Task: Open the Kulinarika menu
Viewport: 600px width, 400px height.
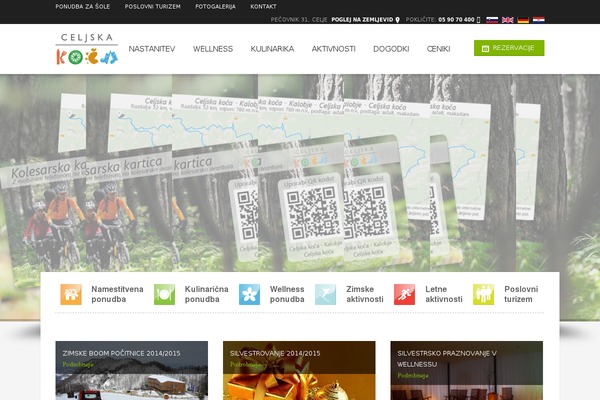Action: tap(272, 49)
